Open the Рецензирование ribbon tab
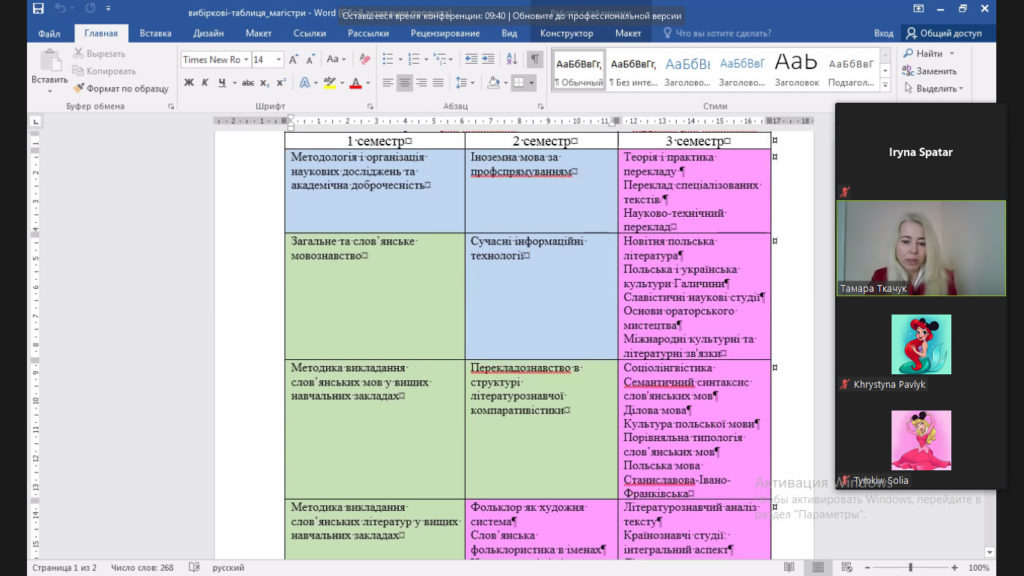 click(445, 33)
